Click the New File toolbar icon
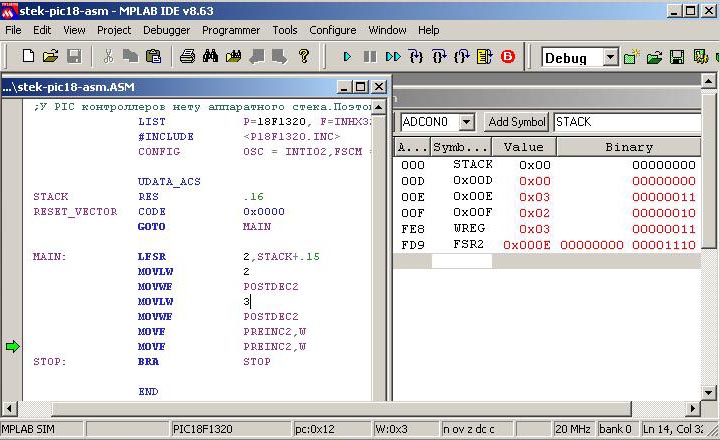Screen dimensions: 720x440 click(x=28, y=57)
